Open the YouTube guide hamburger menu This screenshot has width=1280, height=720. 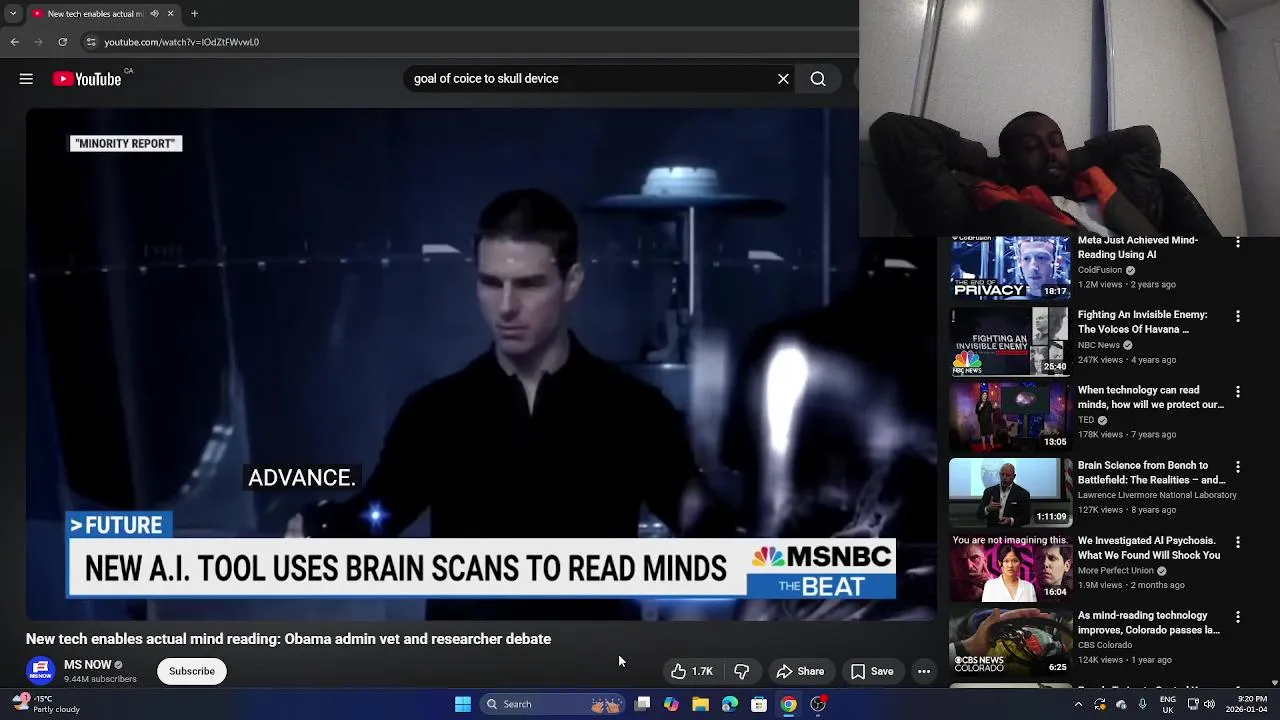26,79
